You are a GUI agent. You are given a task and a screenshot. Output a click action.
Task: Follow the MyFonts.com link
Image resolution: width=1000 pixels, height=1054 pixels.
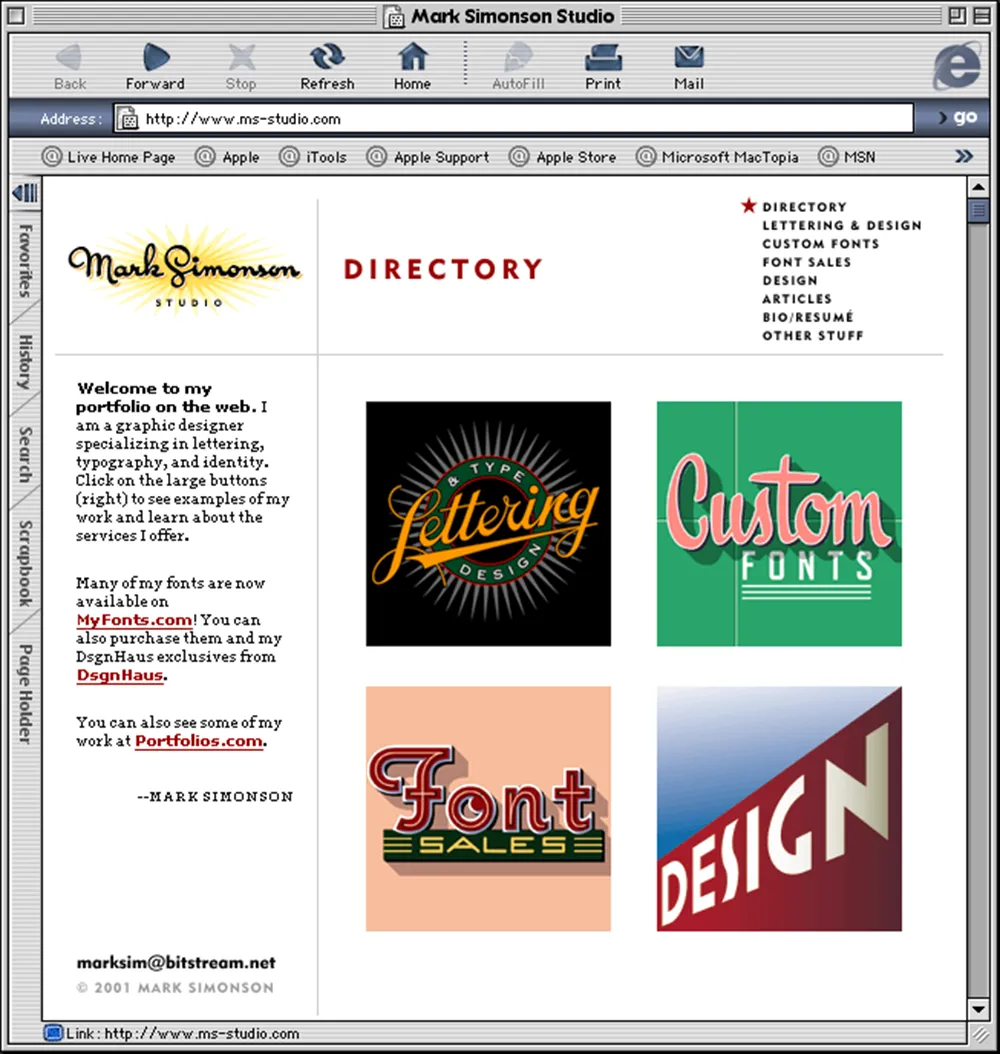tap(134, 620)
